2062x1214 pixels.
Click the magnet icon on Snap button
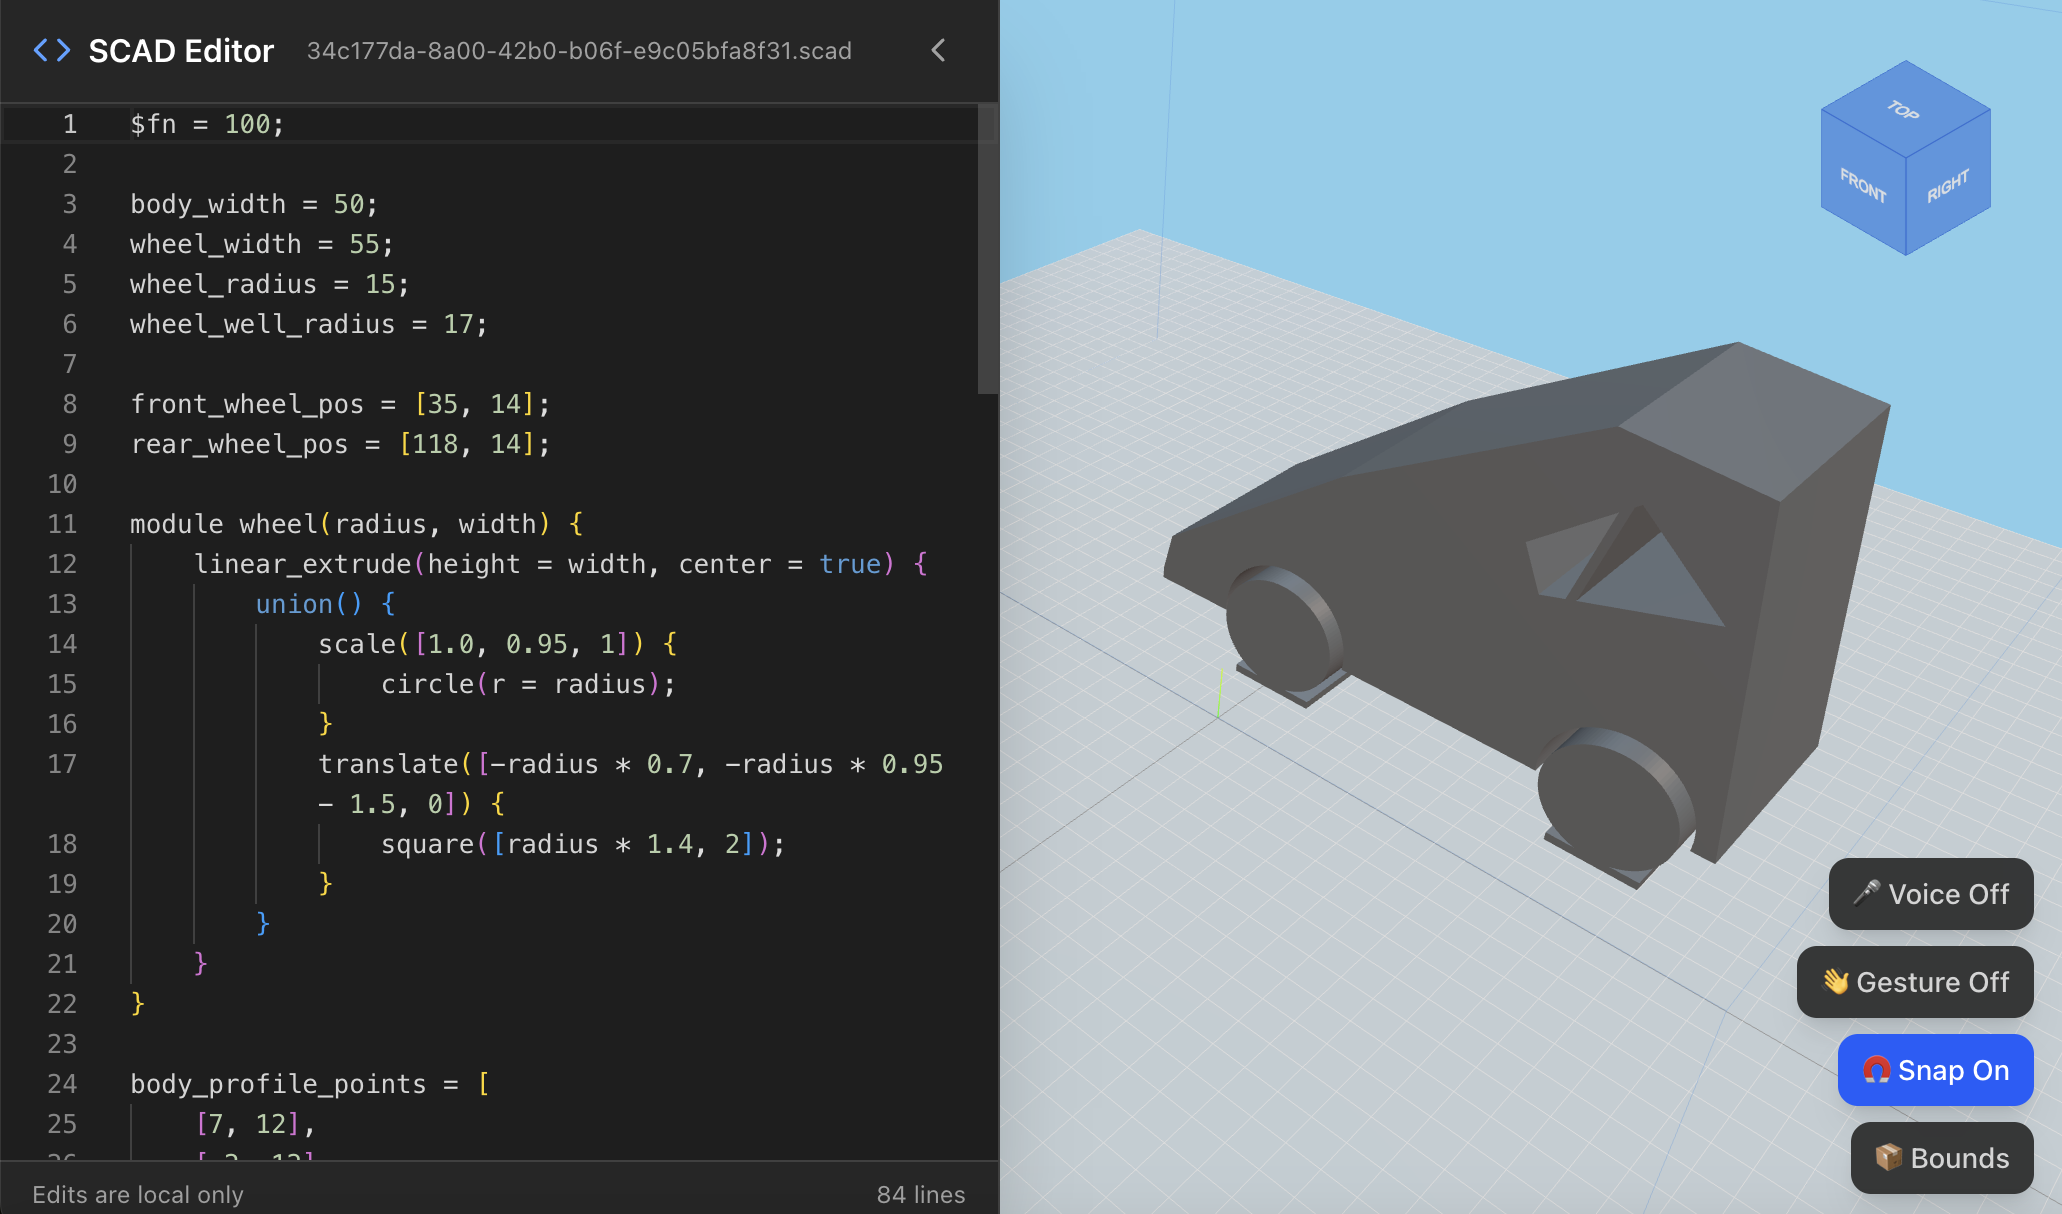(x=1876, y=1070)
